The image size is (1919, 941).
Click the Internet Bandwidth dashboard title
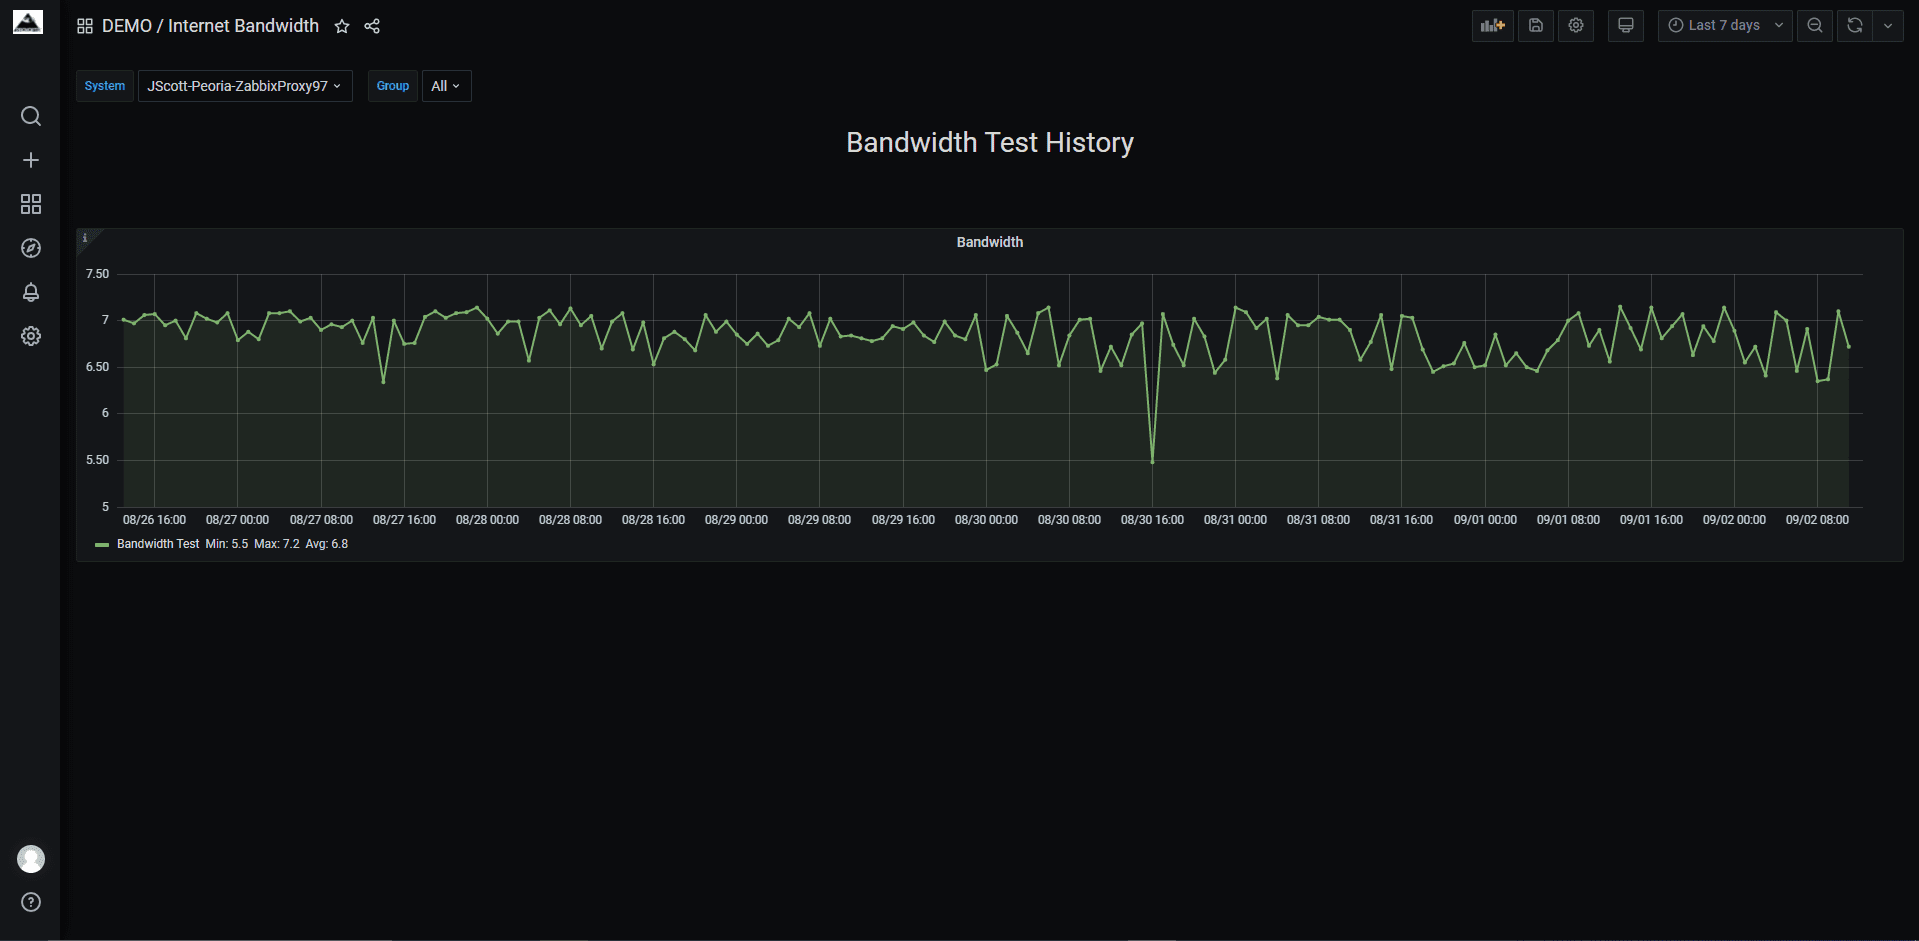coord(243,26)
